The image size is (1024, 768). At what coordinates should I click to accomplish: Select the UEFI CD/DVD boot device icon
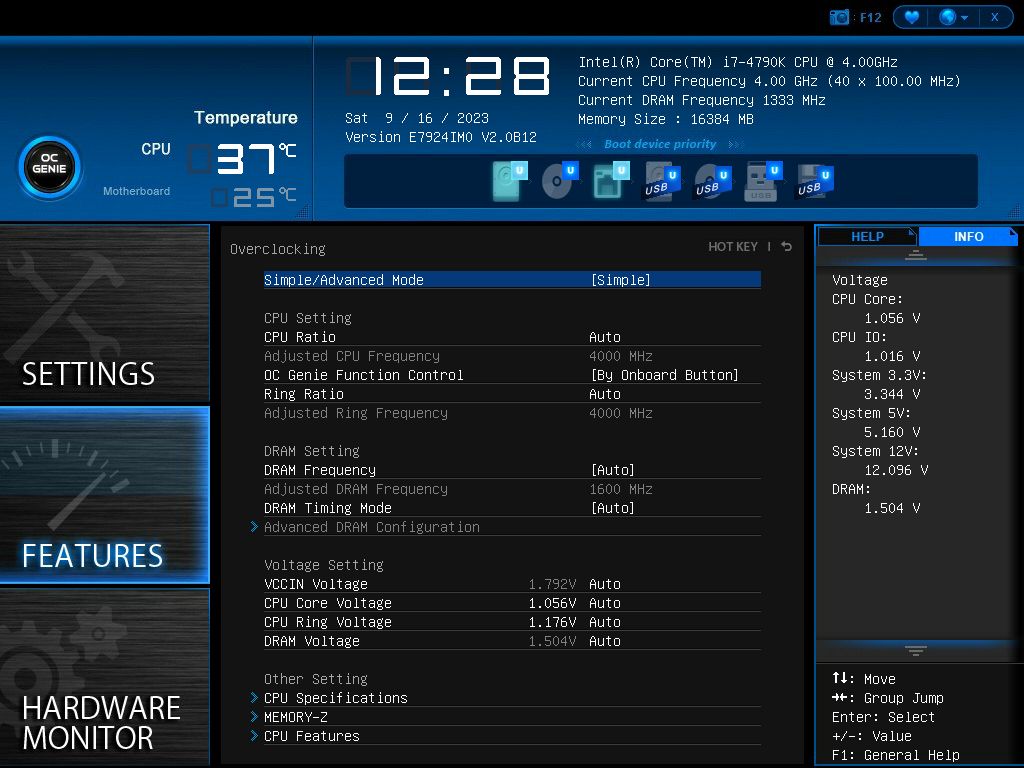click(560, 181)
